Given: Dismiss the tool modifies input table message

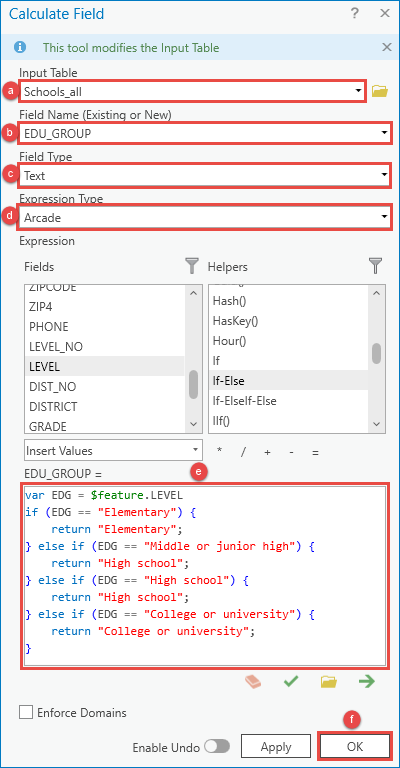Looking at the screenshot, I should pyautogui.click(x=387, y=48).
